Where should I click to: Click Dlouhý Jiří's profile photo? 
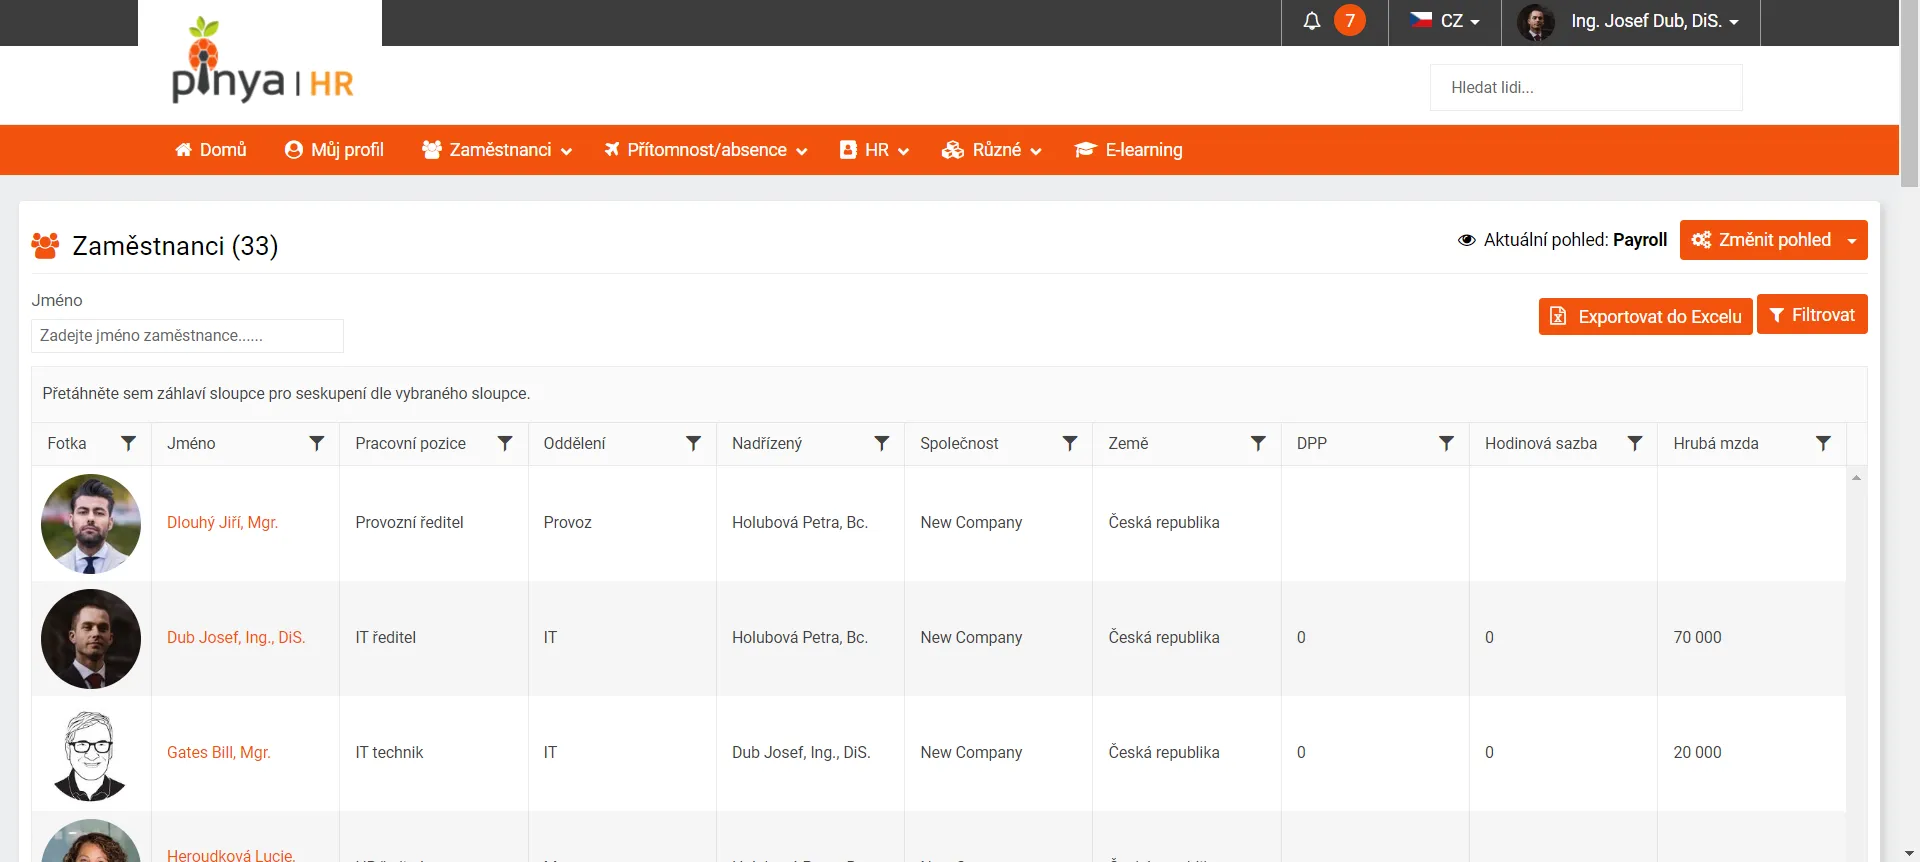[91, 524]
